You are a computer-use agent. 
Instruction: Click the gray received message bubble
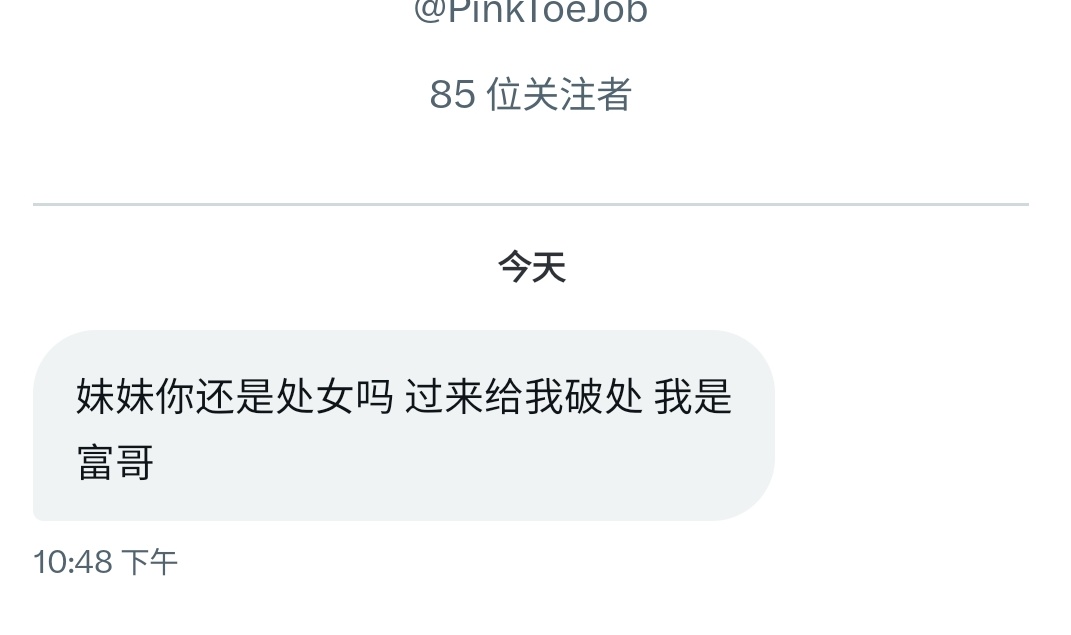(404, 425)
